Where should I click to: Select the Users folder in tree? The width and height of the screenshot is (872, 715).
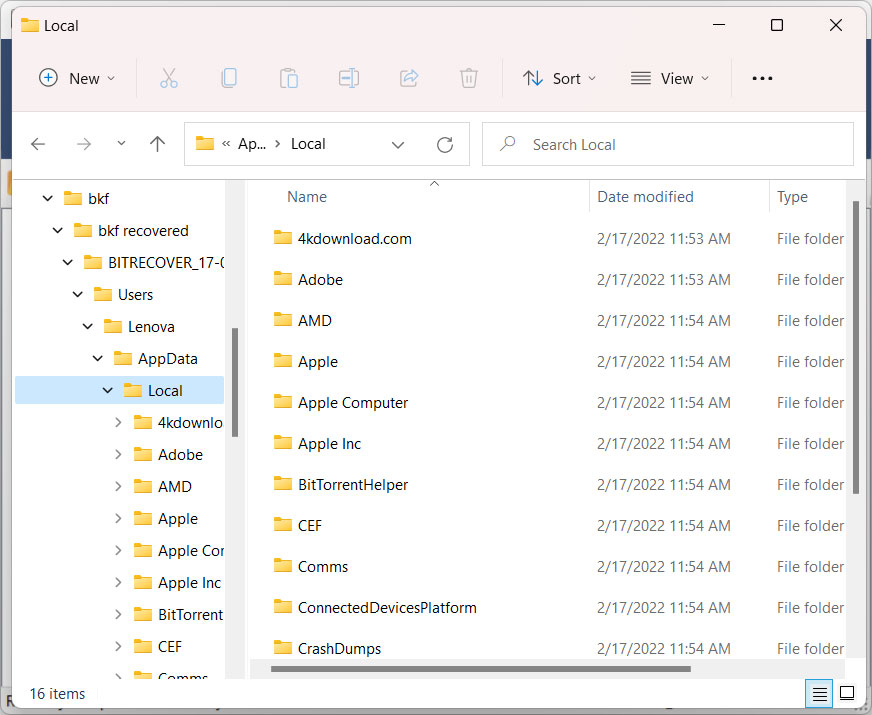(x=135, y=294)
